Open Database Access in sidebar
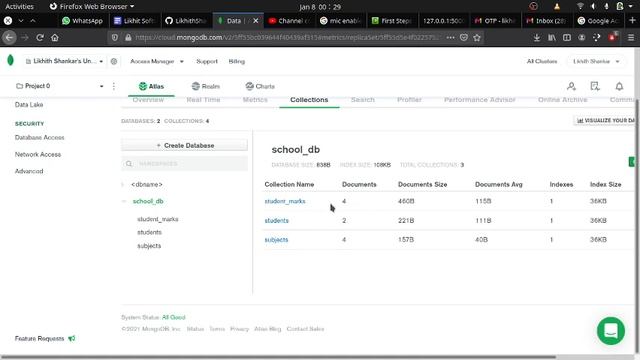This screenshot has width=640, height=360. (40, 138)
